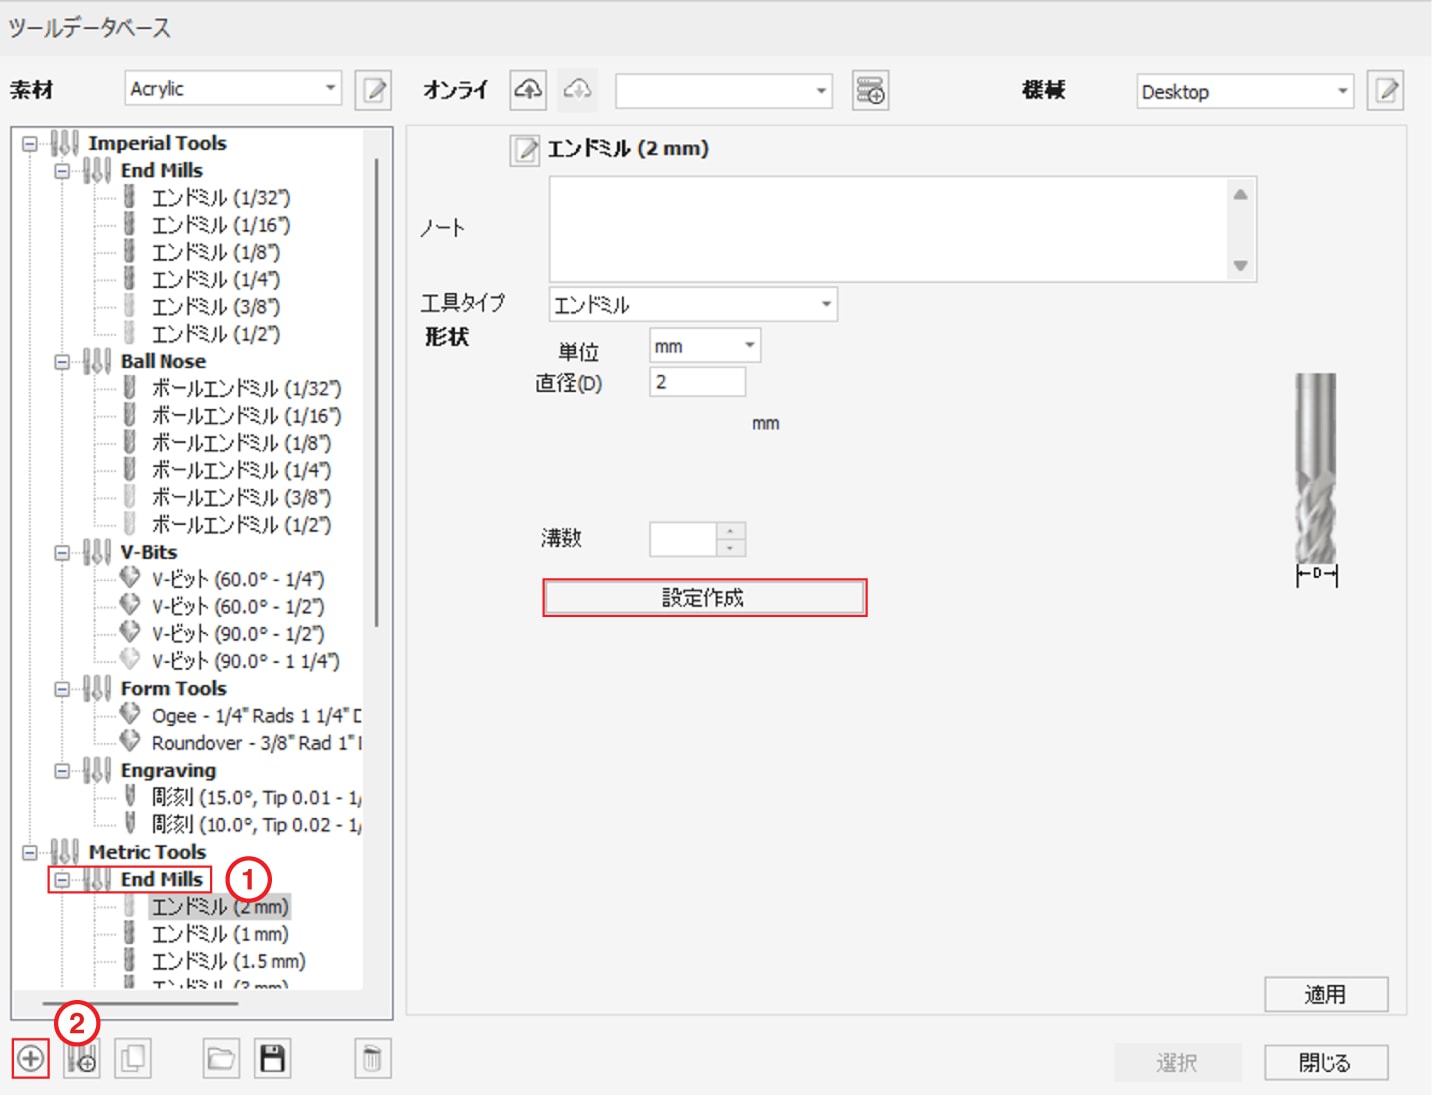
Task: Click the 直径(D) input field
Action: [697, 382]
